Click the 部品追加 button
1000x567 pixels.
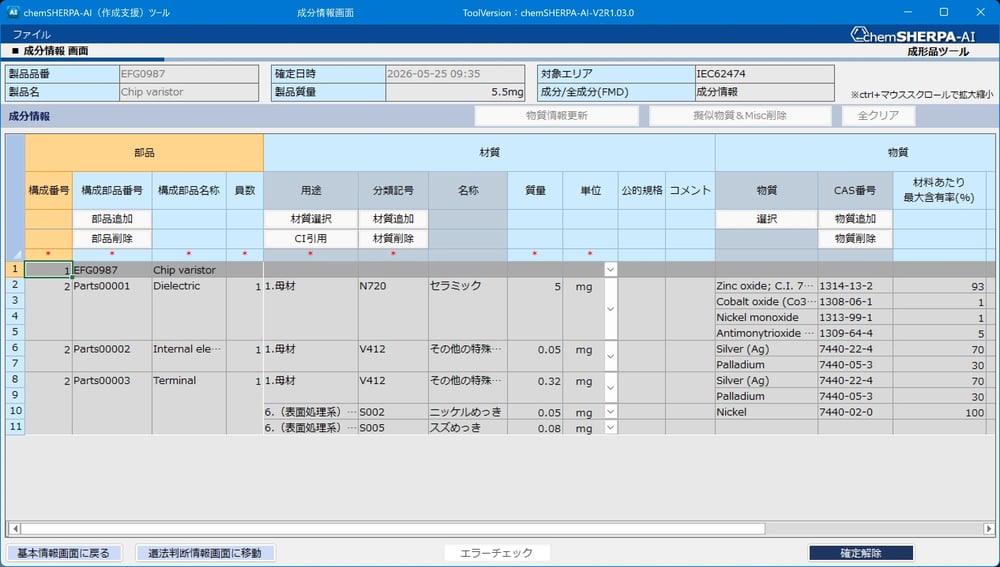112,219
